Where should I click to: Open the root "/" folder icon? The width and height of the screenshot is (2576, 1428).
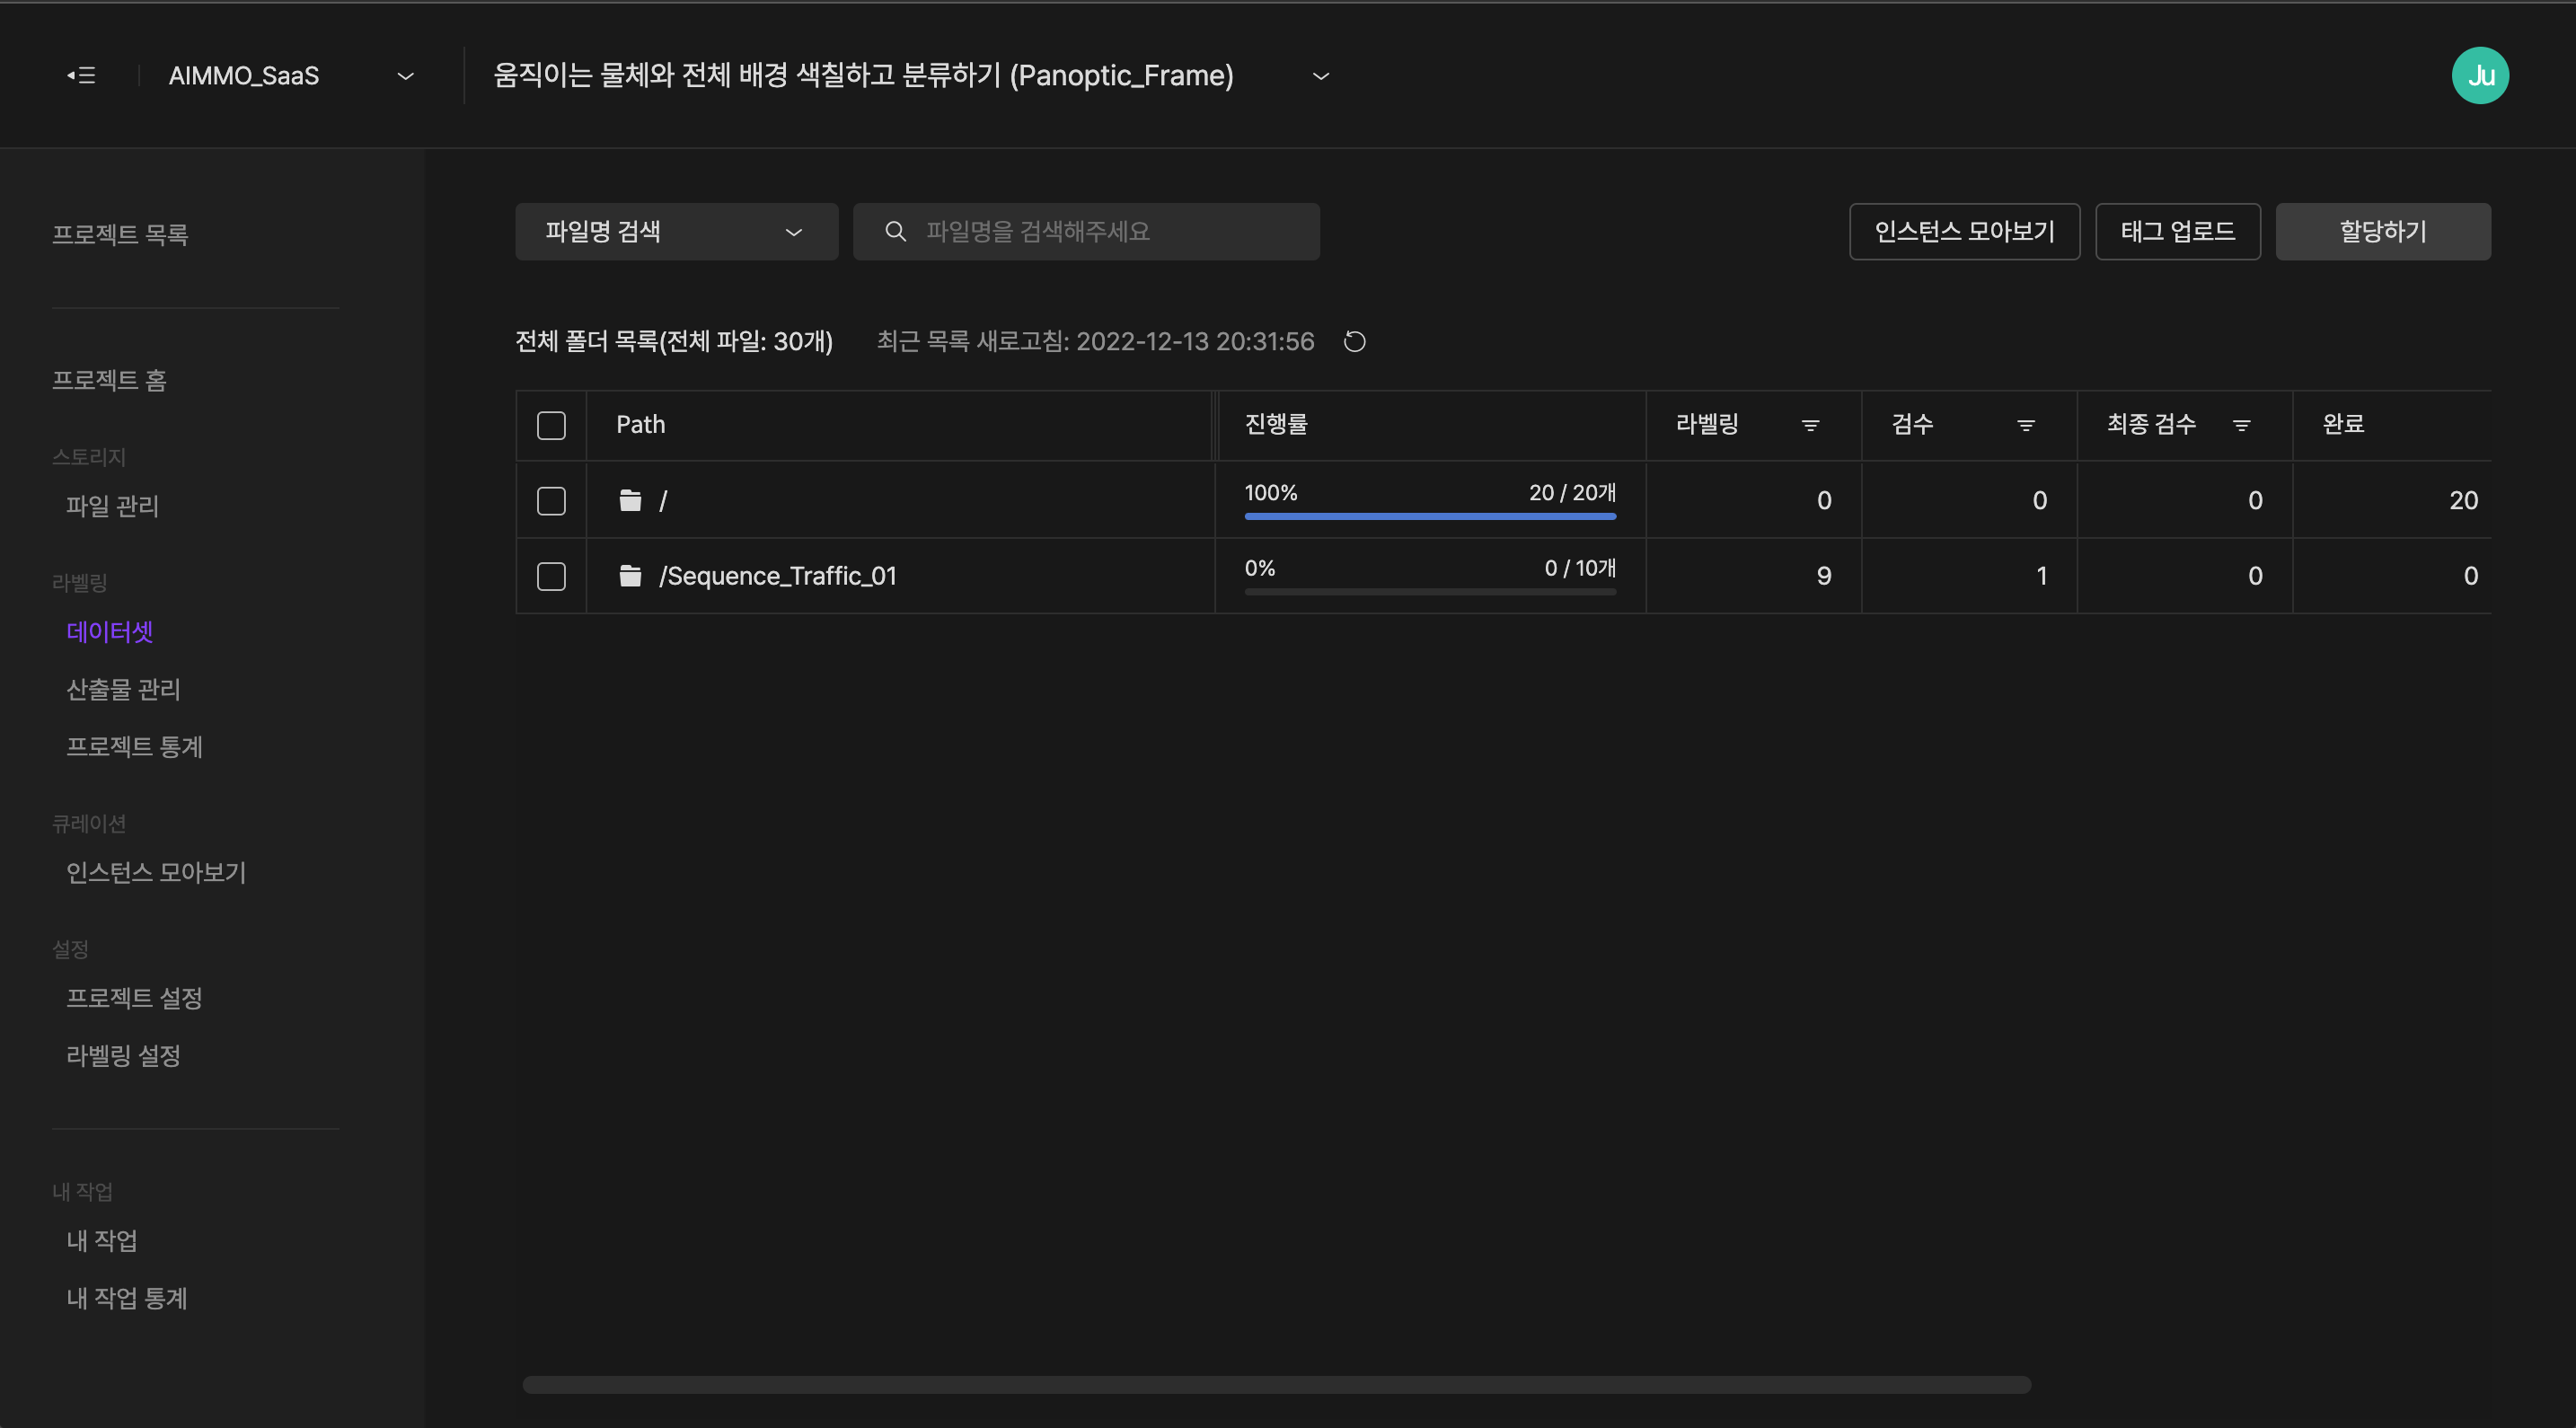[630, 500]
